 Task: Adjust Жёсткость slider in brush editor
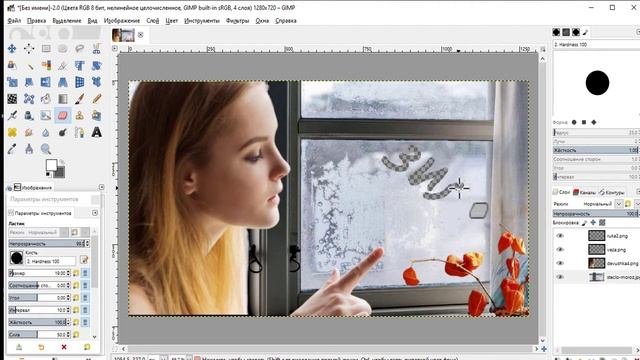pos(596,150)
